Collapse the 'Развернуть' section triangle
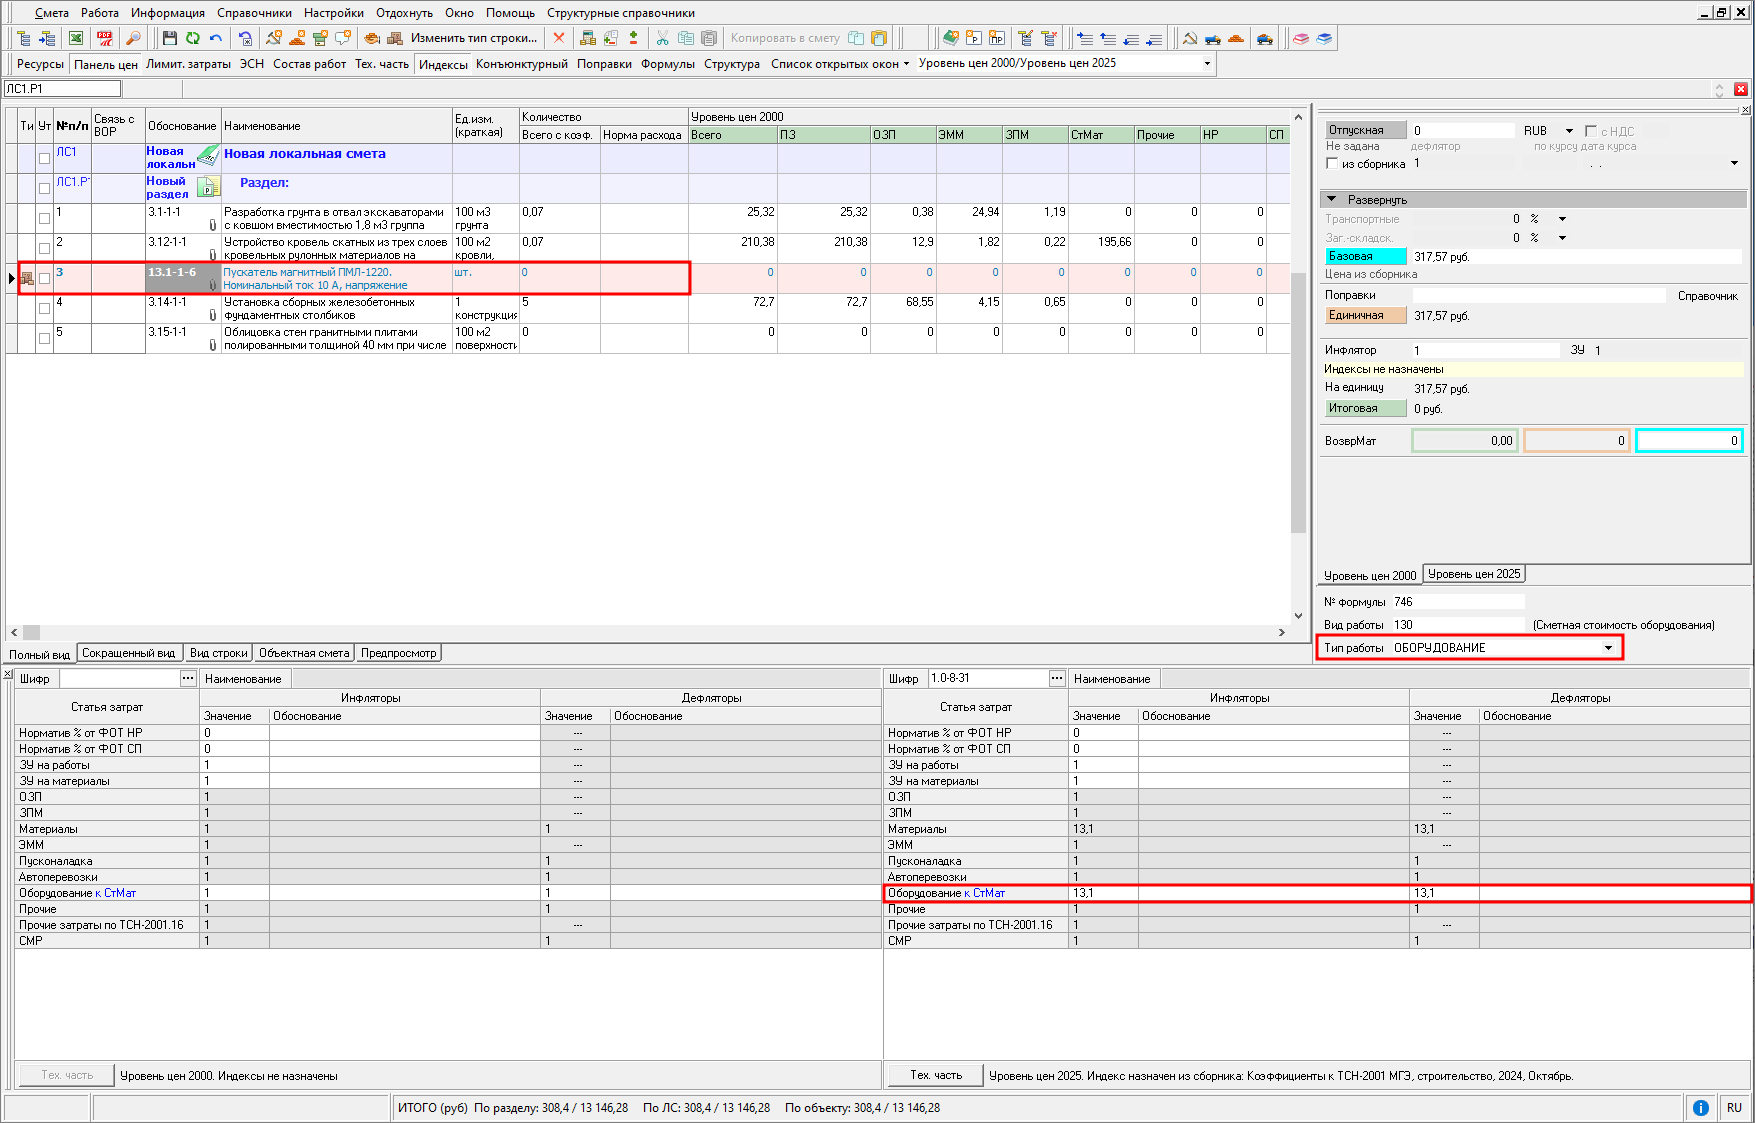The width and height of the screenshot is (1755, 1123). pyautogui.click(x=1332, y=199)
